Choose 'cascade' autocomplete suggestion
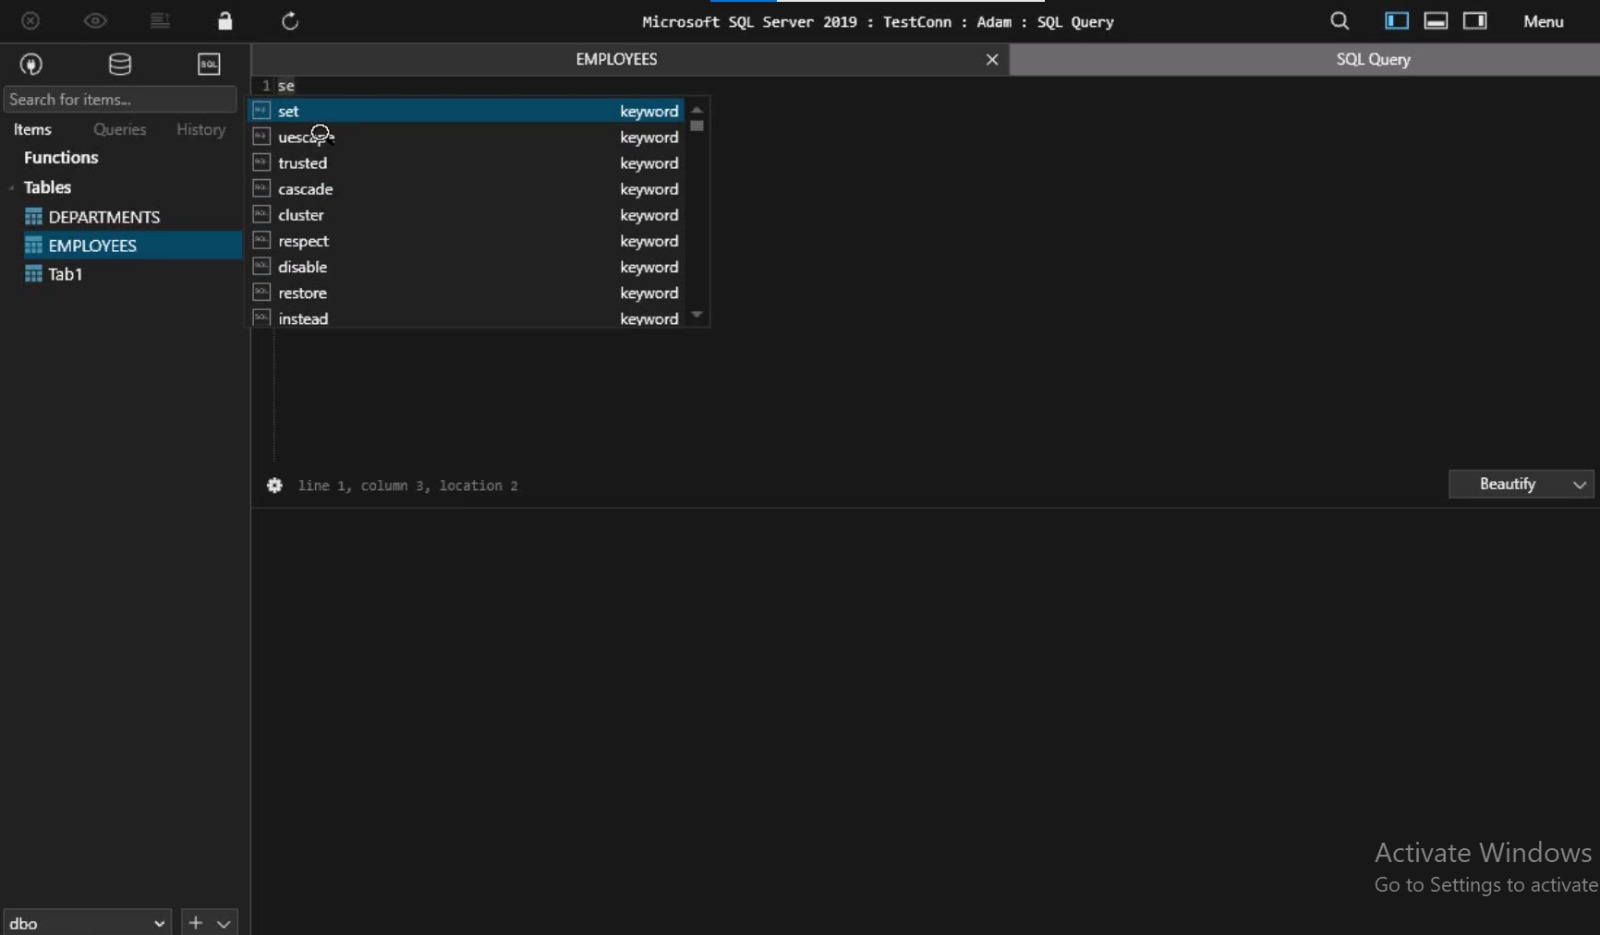1600x935 pixels. click(x=466, y=189)
